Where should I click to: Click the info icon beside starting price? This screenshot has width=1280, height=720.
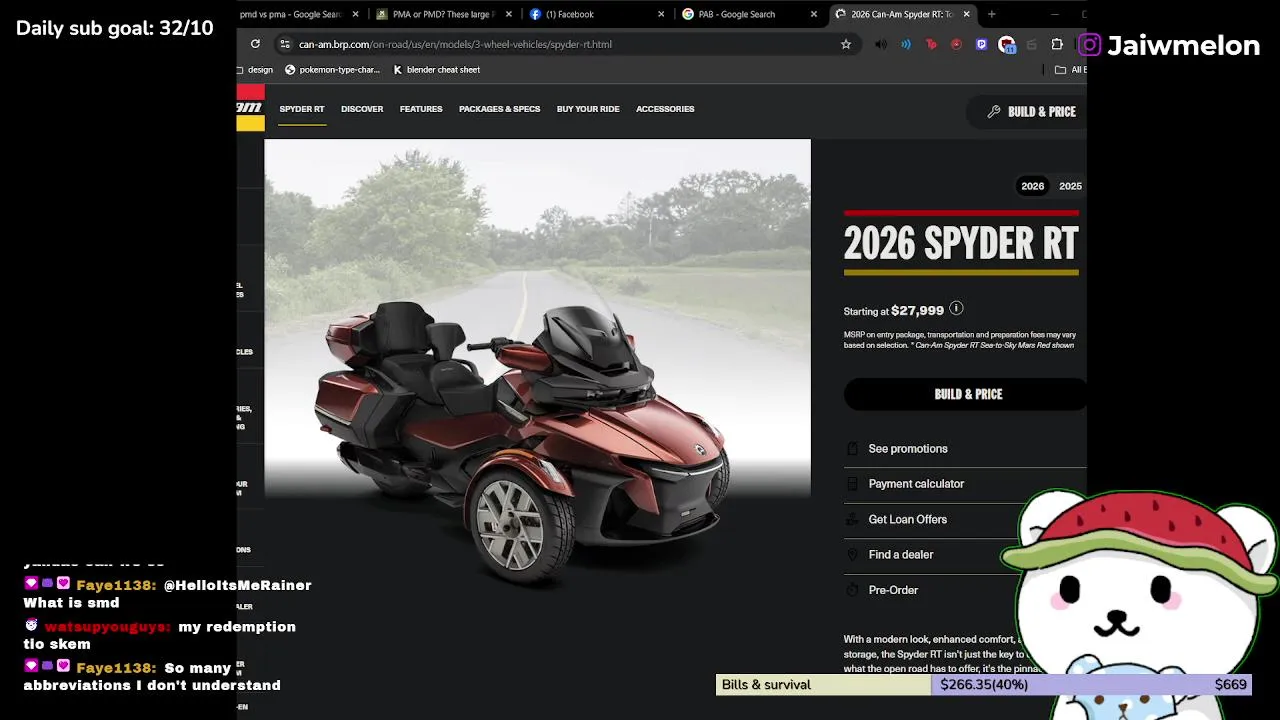point(956,309)
